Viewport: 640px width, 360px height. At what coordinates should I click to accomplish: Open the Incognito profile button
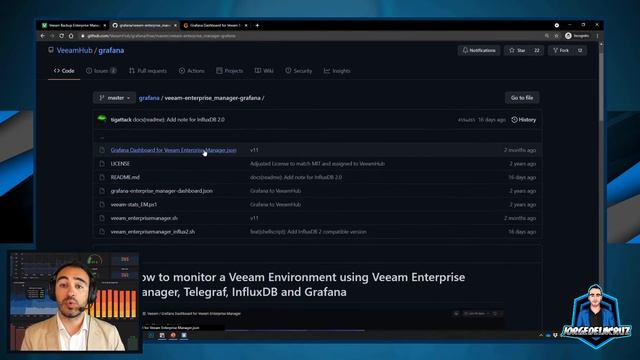click(577, 36)
